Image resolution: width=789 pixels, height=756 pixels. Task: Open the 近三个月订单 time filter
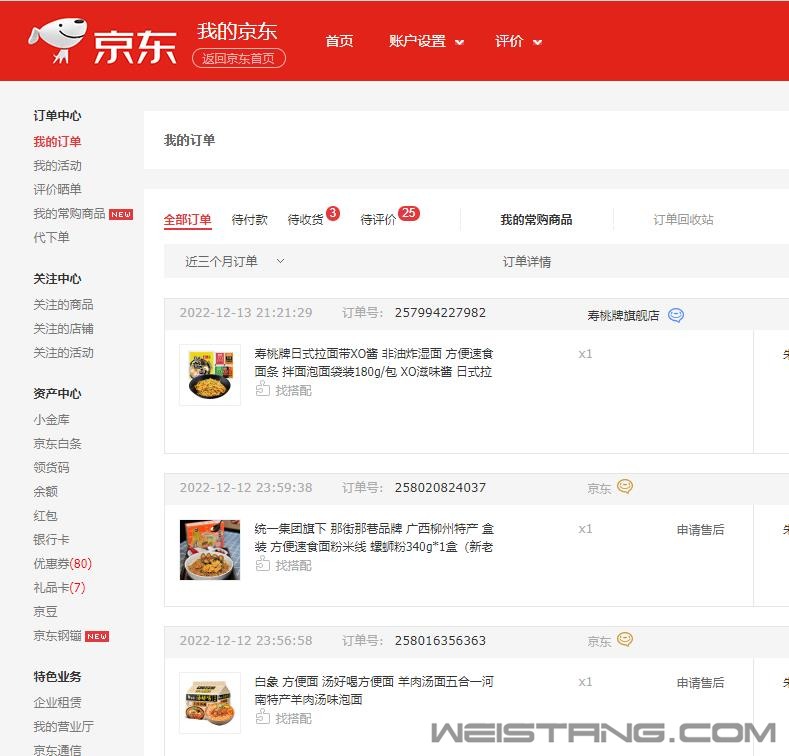point(234,261)
